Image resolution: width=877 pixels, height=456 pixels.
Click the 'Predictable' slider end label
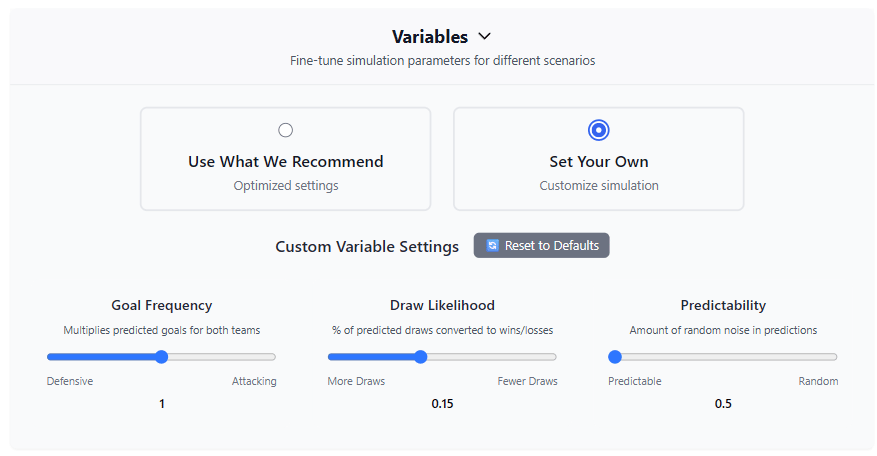635,381
